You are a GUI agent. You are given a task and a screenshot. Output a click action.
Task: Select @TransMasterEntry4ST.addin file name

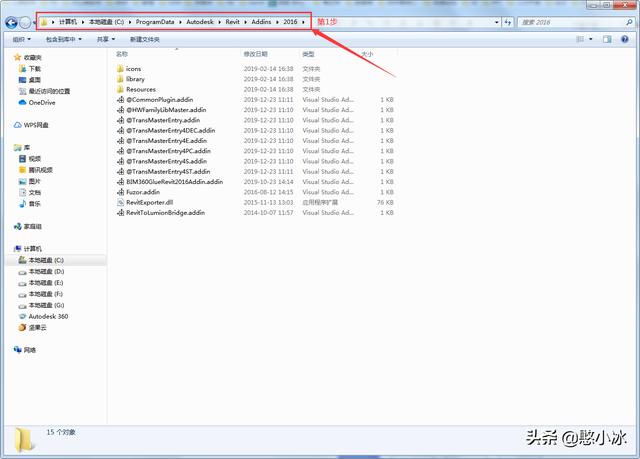click(168, 171)
